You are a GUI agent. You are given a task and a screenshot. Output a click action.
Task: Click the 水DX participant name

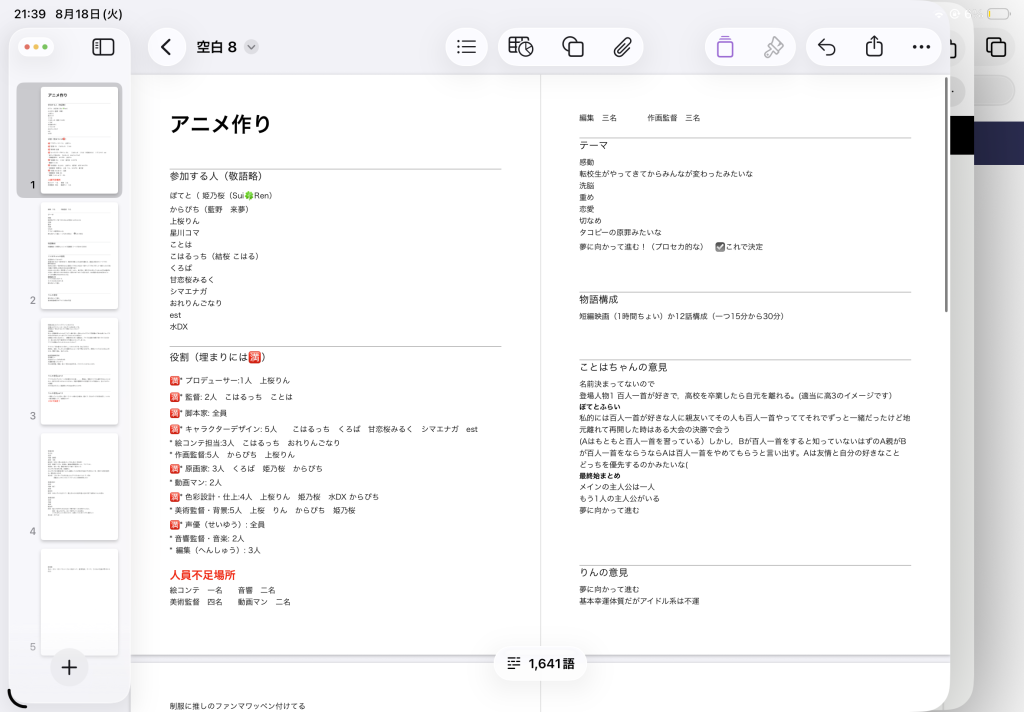(x=178, y=327)
